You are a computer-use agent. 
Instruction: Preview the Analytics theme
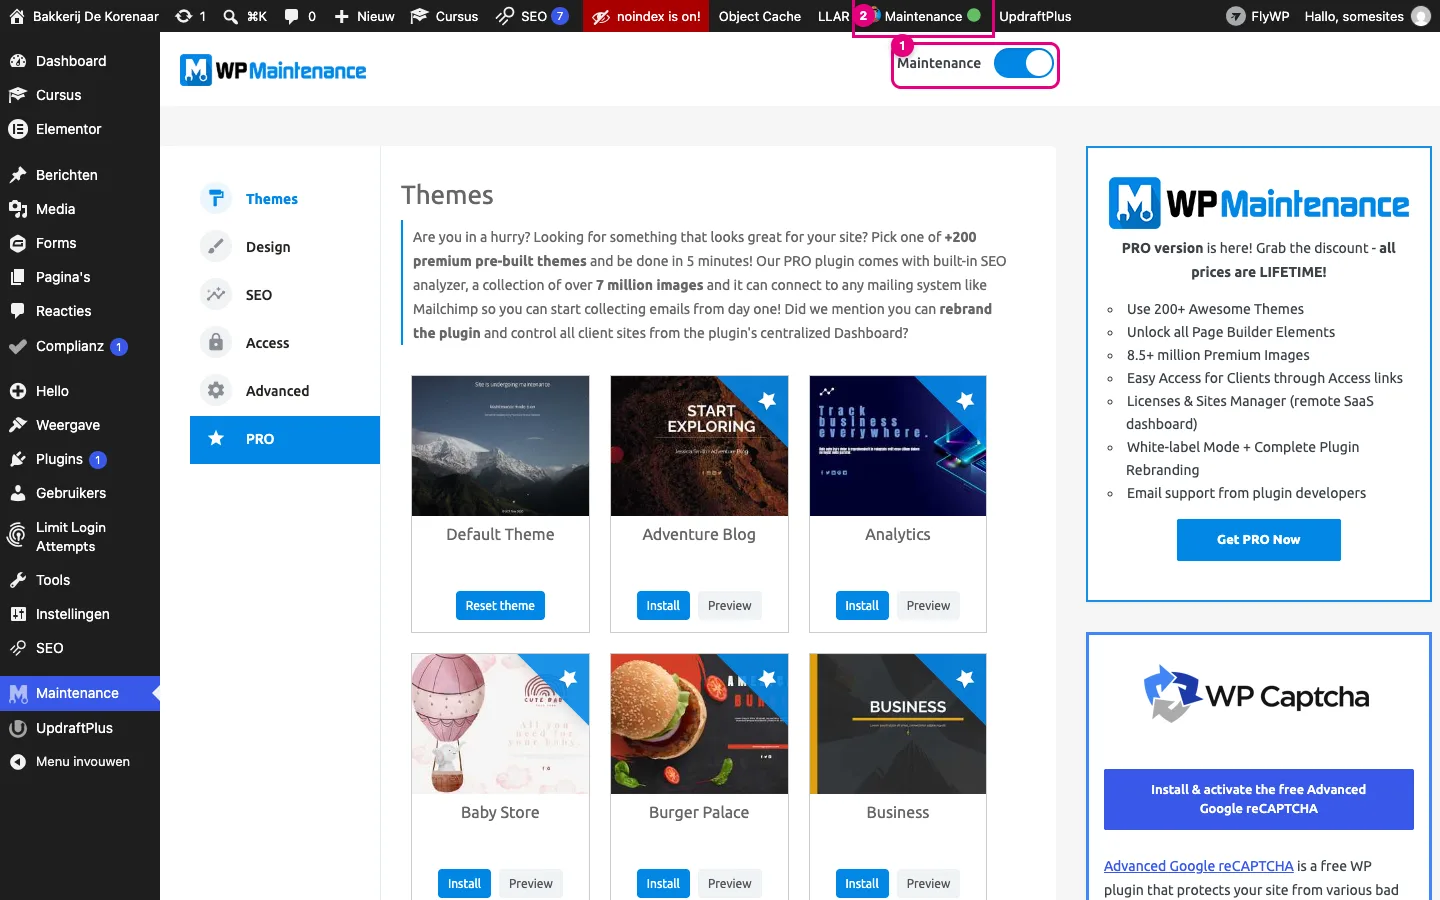click(x=928, y=605)
